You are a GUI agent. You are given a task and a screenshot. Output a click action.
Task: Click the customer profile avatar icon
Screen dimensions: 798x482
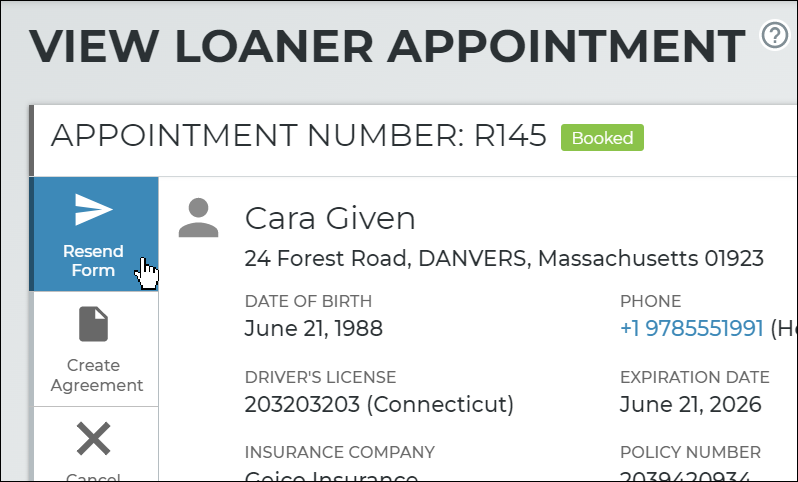point(198,218)
